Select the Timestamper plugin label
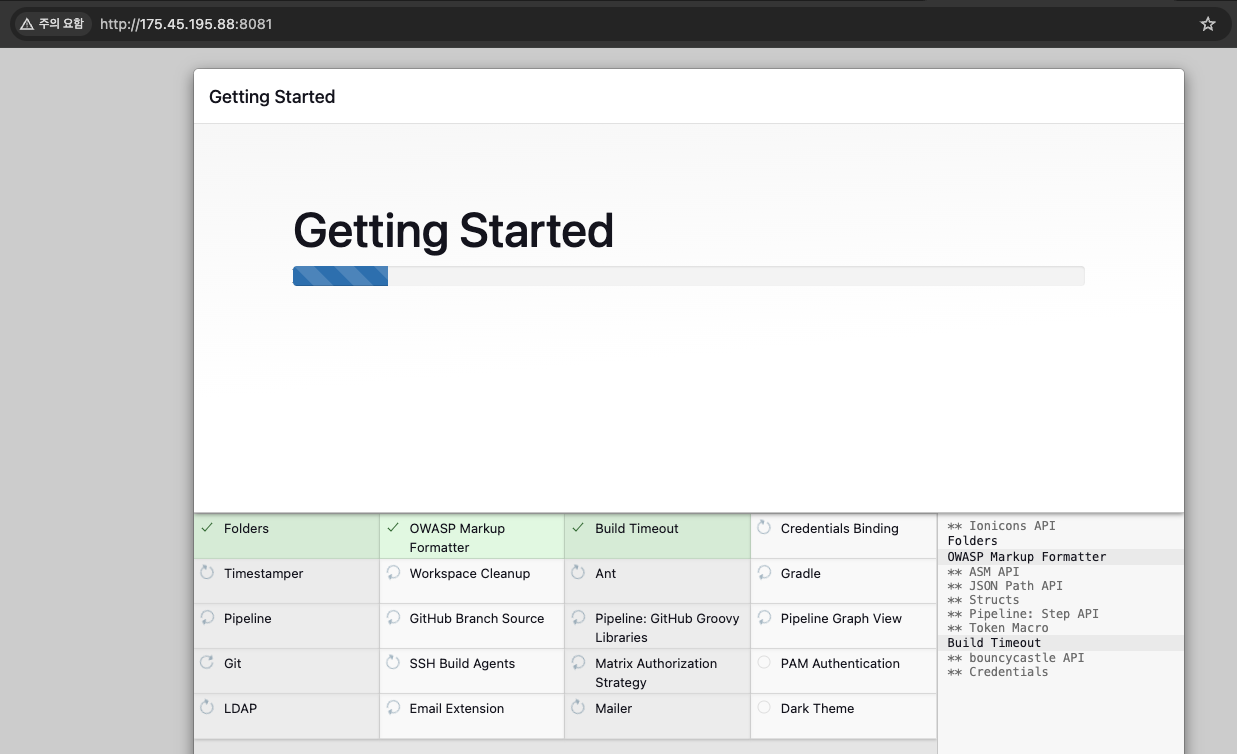This screenshot has height=754, width=1237. (263, 573)
